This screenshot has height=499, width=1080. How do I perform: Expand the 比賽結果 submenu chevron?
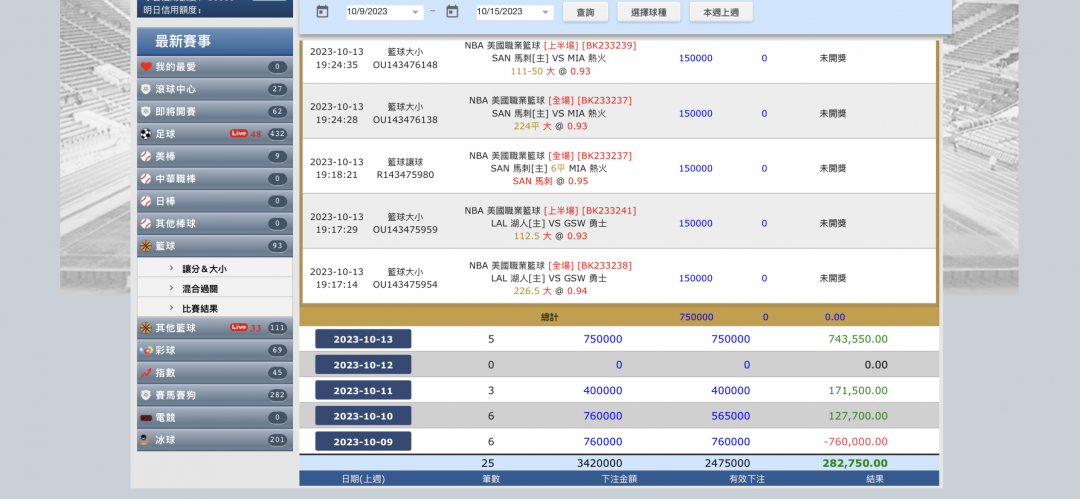(x=171, y=308)
